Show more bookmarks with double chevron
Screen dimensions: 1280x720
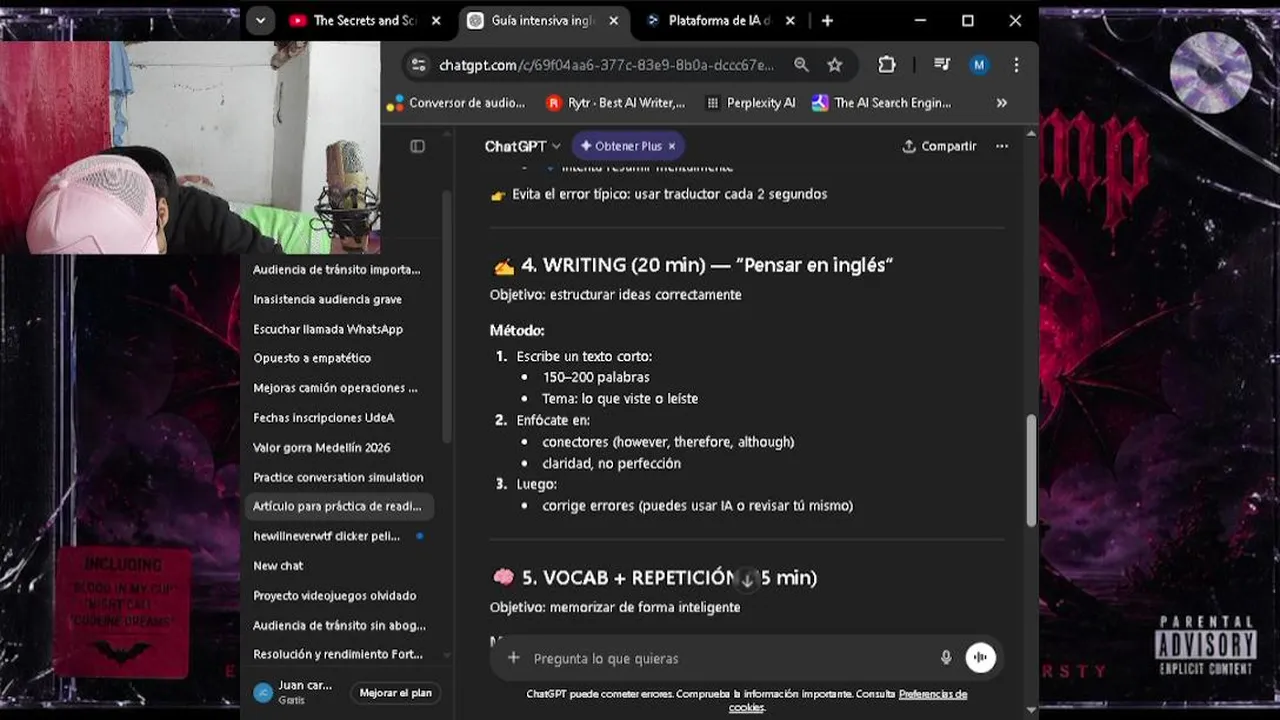pyautogui.click(x=1001, y=103)
